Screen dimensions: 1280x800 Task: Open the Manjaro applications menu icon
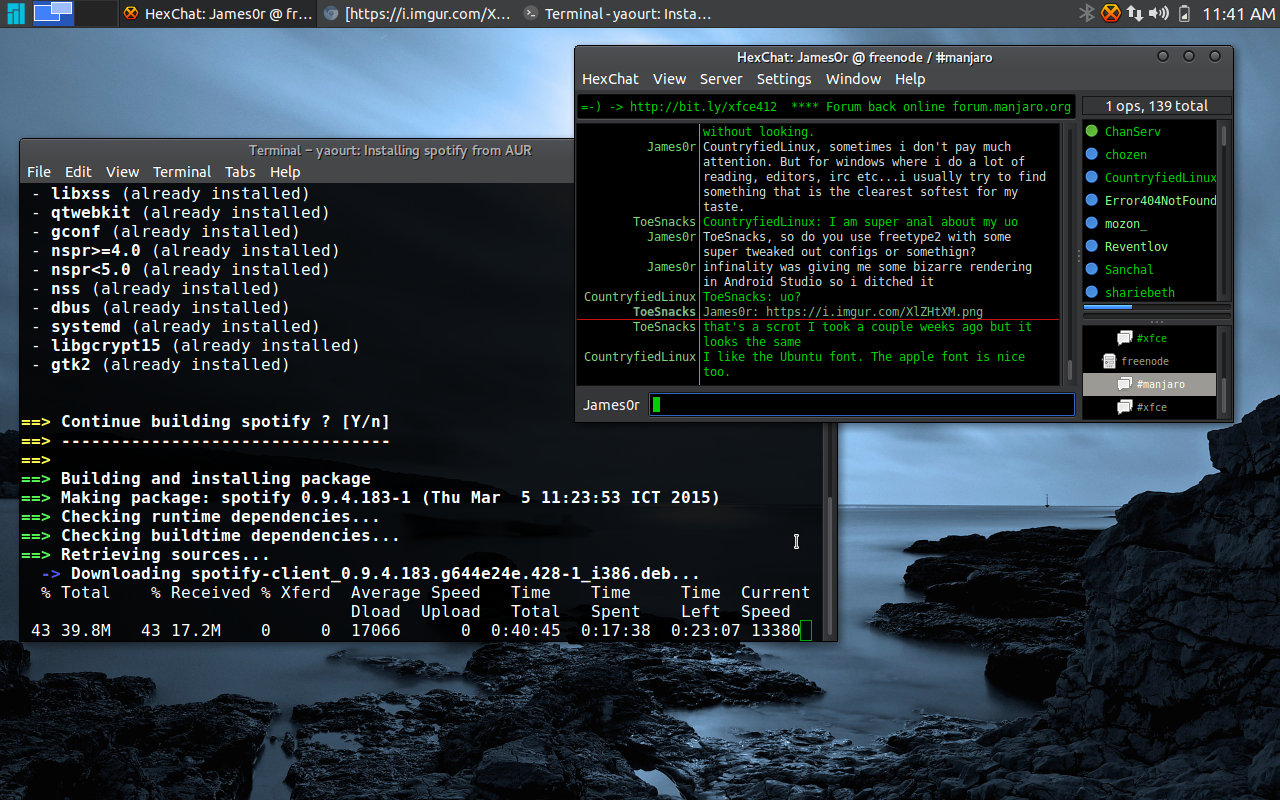pyautogui.click(x=15, y=13)
